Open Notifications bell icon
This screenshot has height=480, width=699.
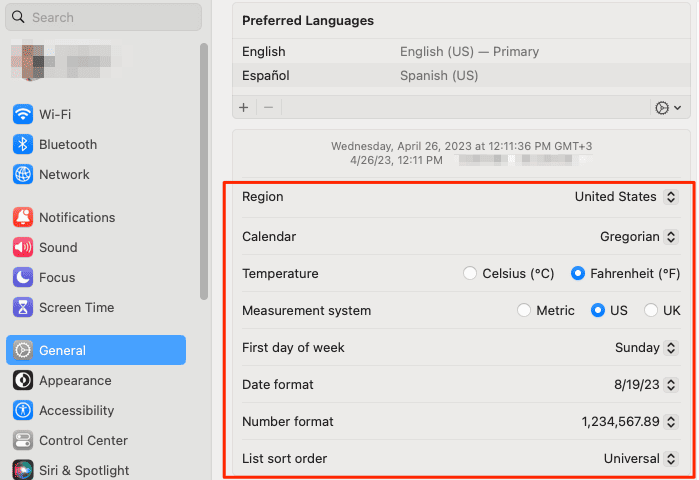pos(23,217)
